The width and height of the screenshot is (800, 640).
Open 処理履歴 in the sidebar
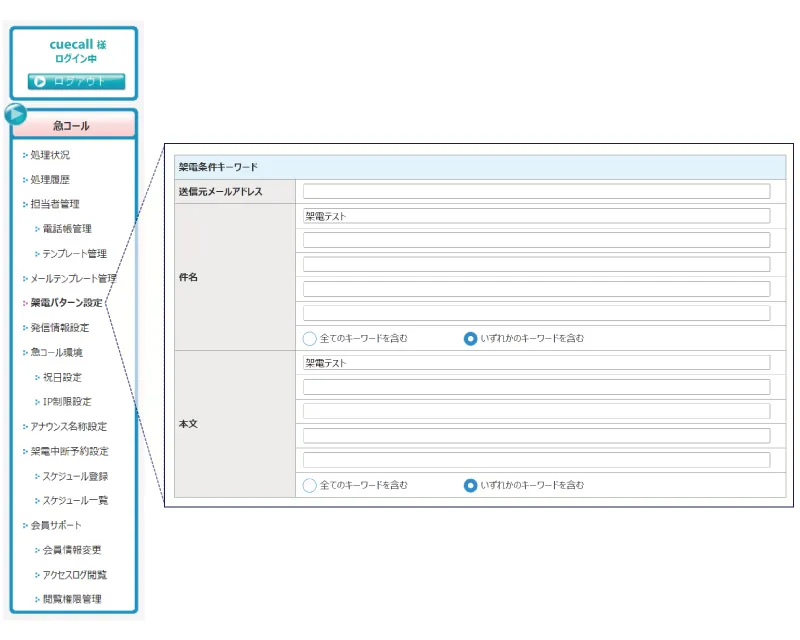click(x=50, y=180)
